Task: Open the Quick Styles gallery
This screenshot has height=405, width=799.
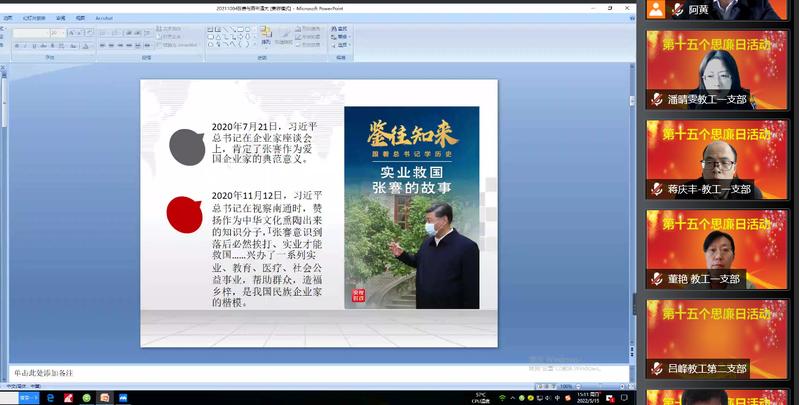Action: coord(283,36)
